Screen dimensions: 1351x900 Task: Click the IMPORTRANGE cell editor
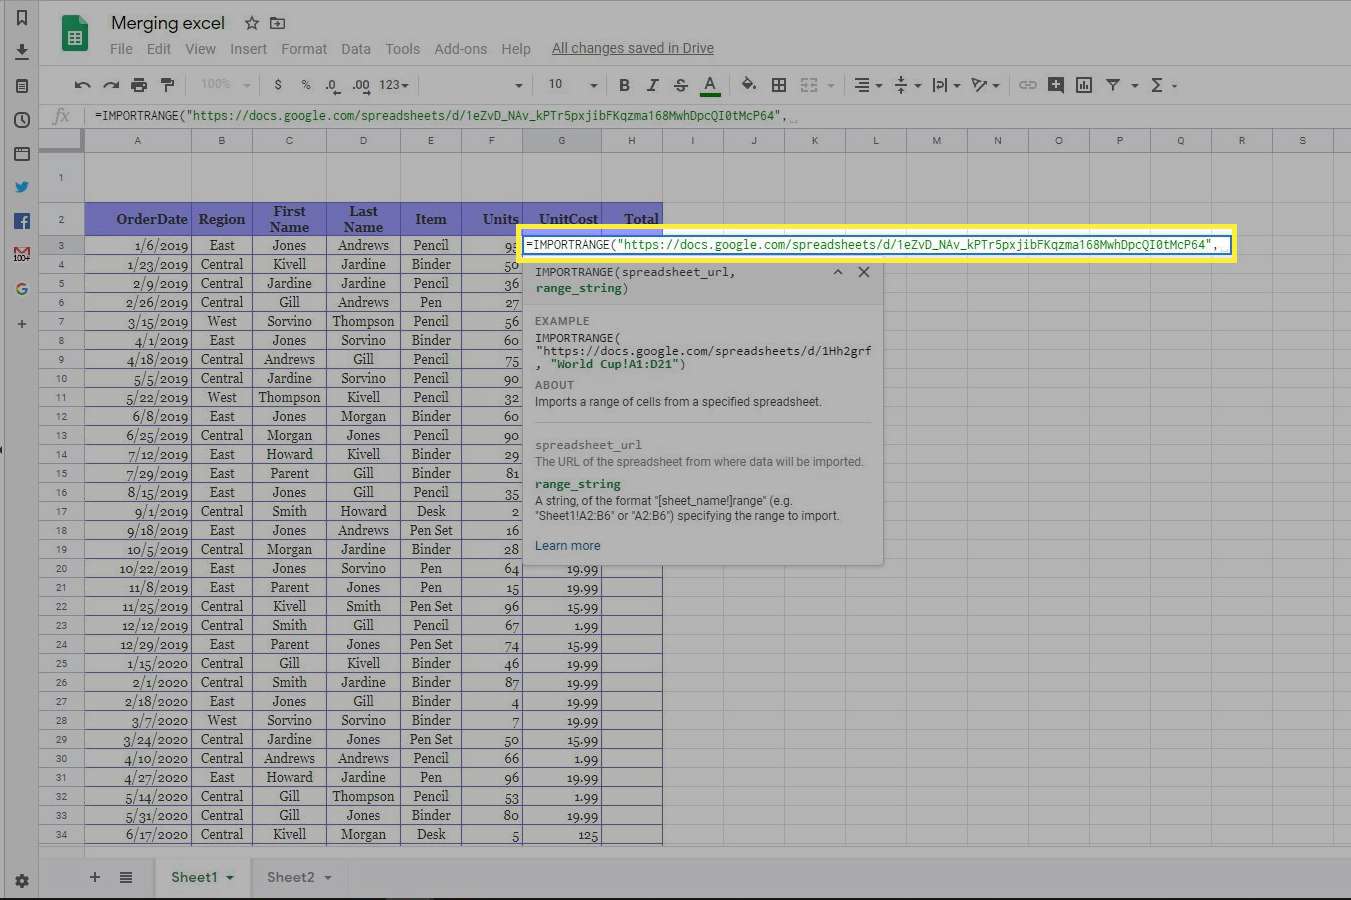click(877, 244)
